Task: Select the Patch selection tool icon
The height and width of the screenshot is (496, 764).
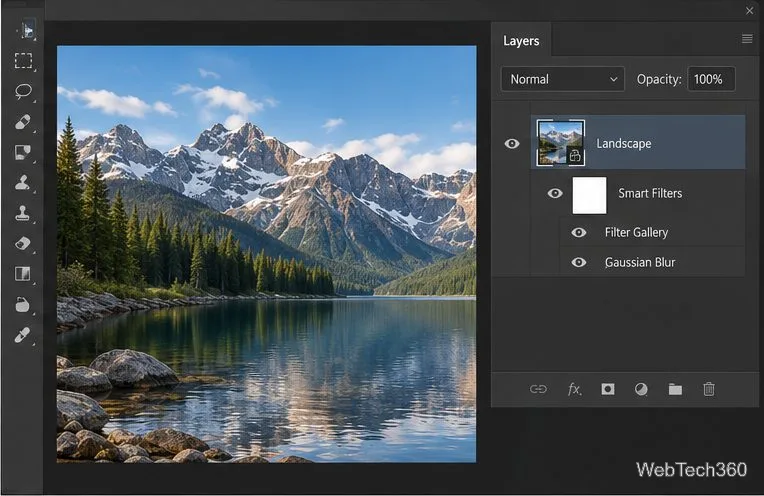Action: (23, 153)
